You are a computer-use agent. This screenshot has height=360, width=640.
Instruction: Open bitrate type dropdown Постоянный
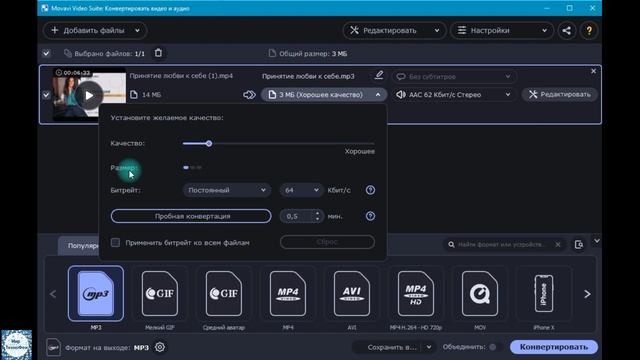[x=227, y=190]
